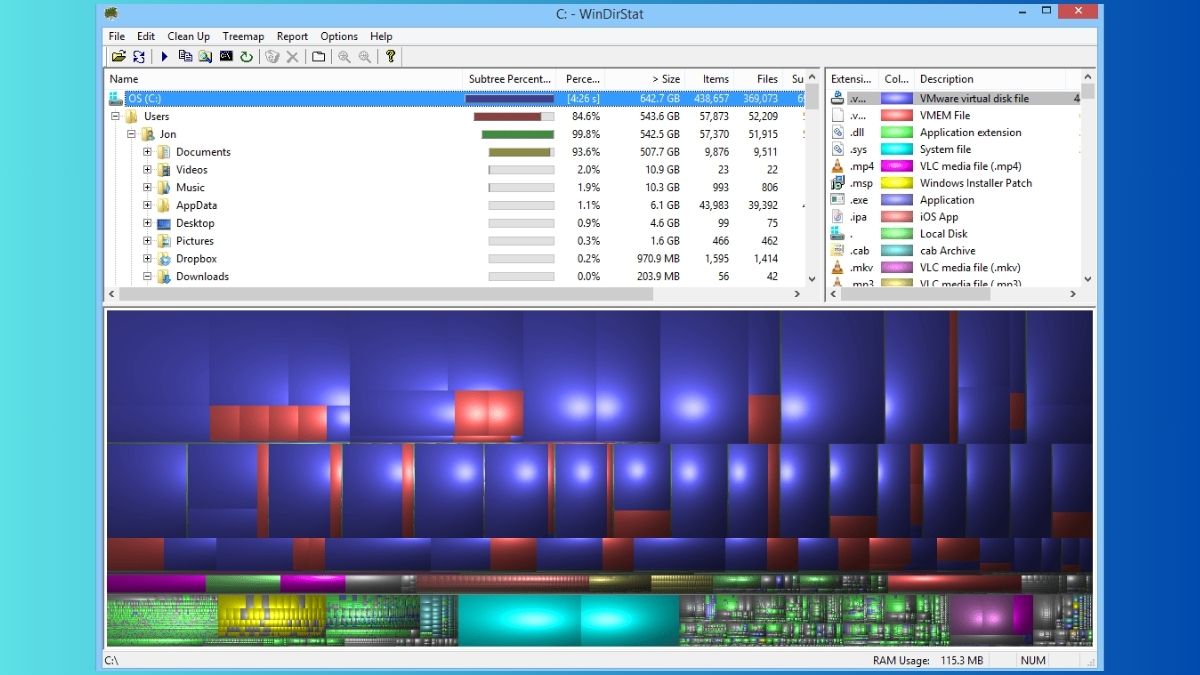
Task: Click the first magnifier Zoom In icon
Action: tap(344, 57)
